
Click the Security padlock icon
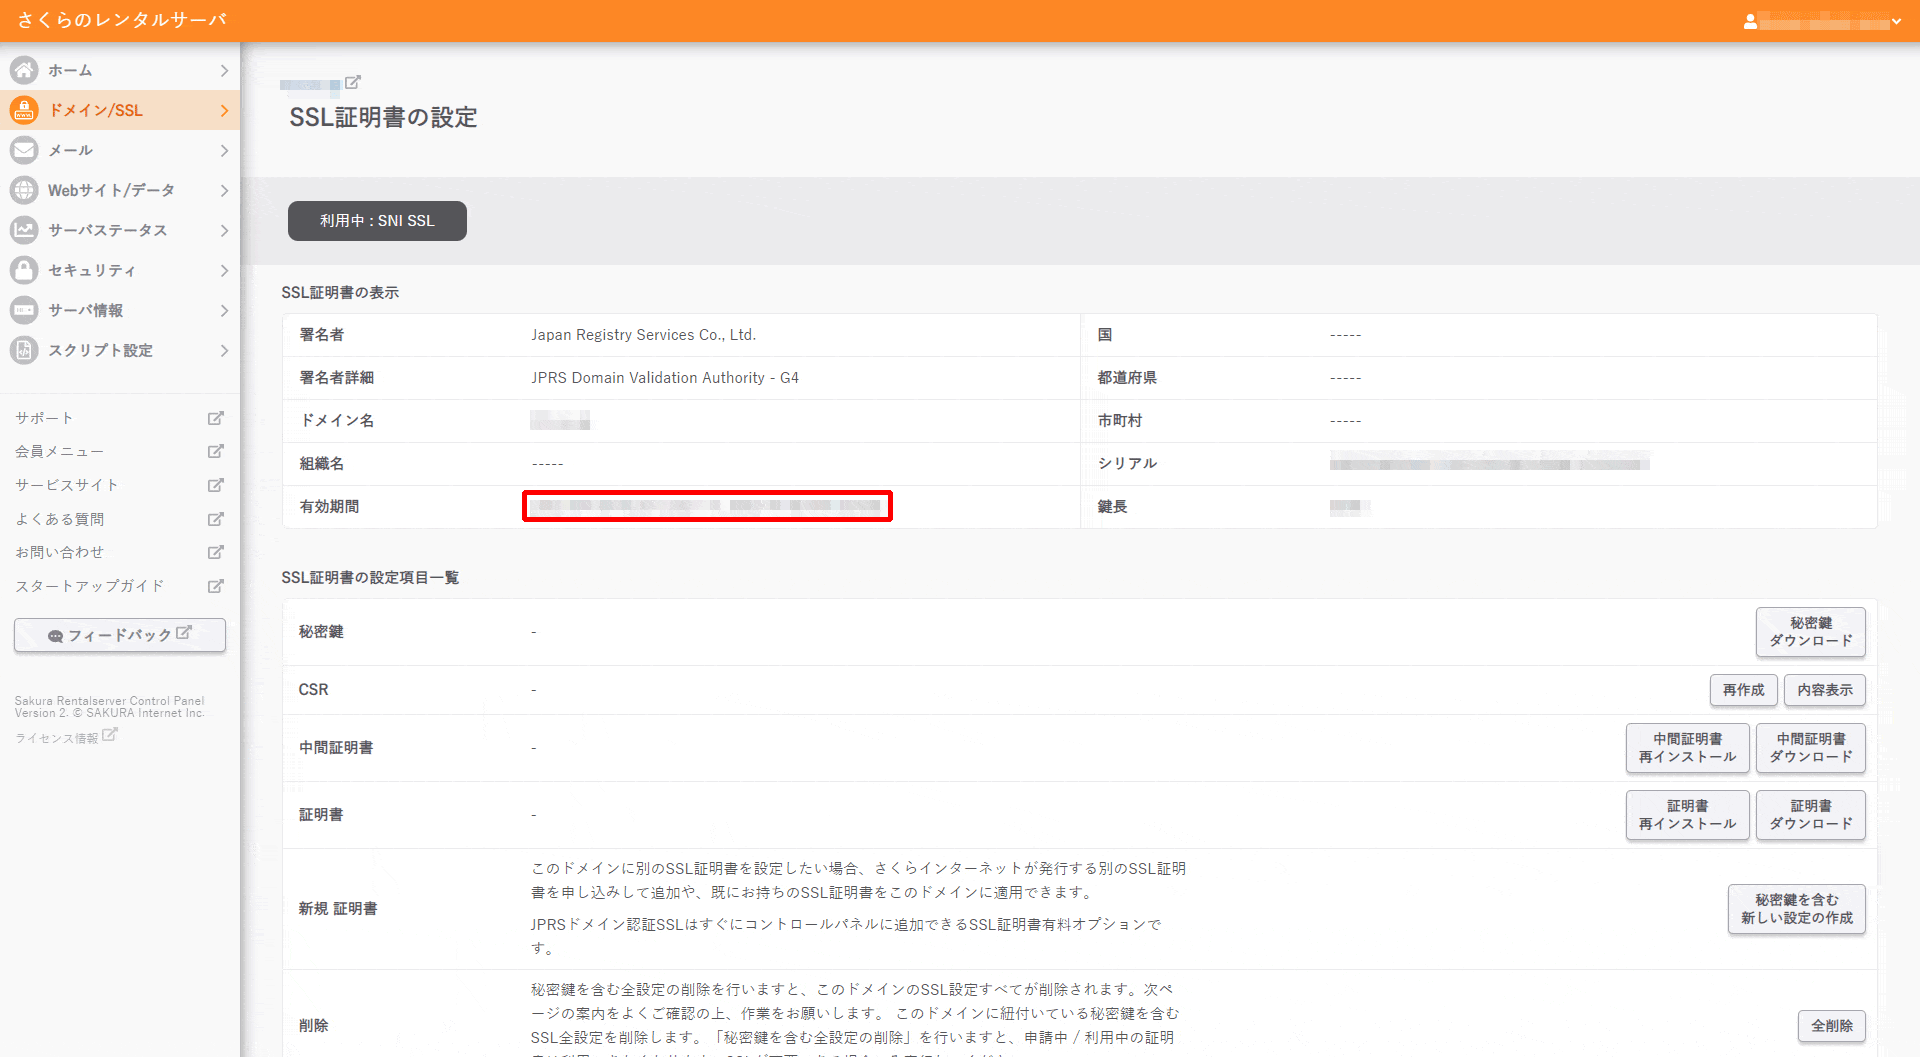[24, 270]
